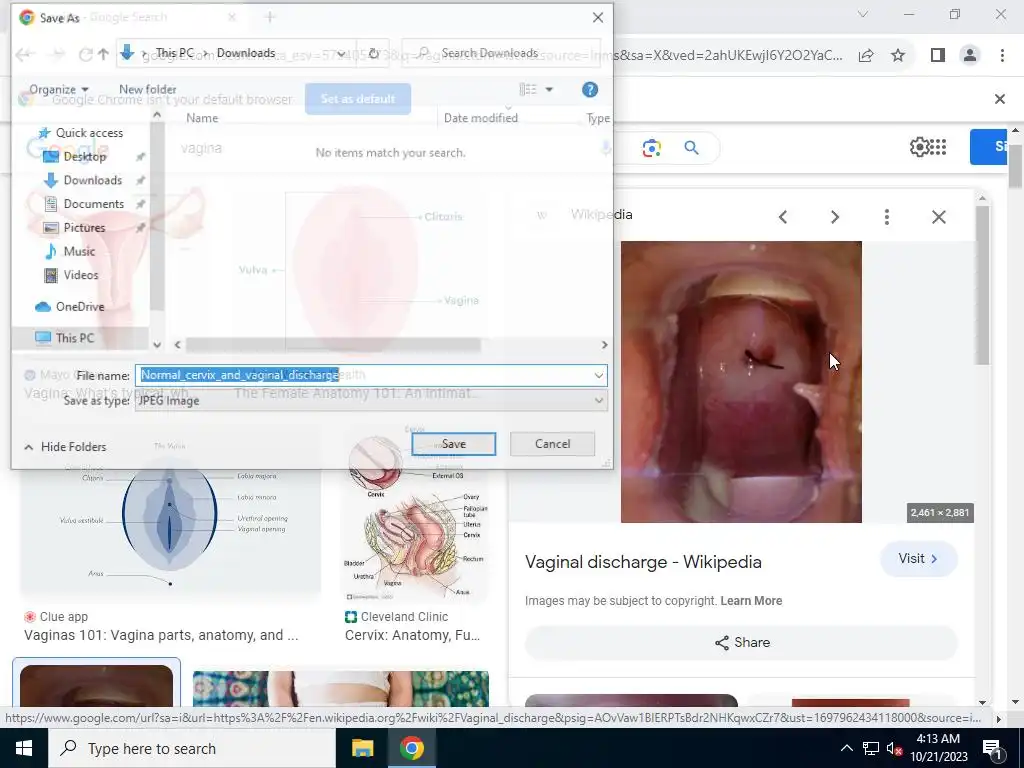Toggle Chrome side panel icon
Screen dimensions: 1024x768
point(938,56)
